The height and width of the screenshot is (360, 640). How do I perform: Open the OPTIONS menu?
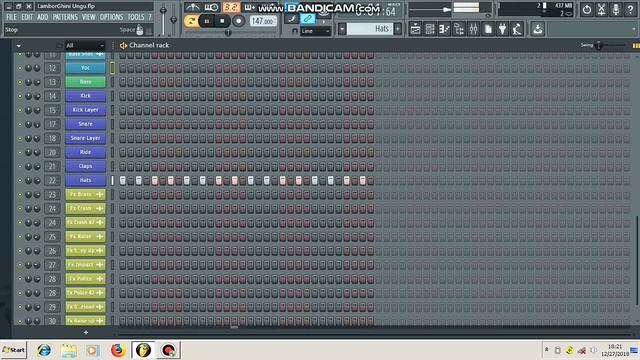click(111, 17)
